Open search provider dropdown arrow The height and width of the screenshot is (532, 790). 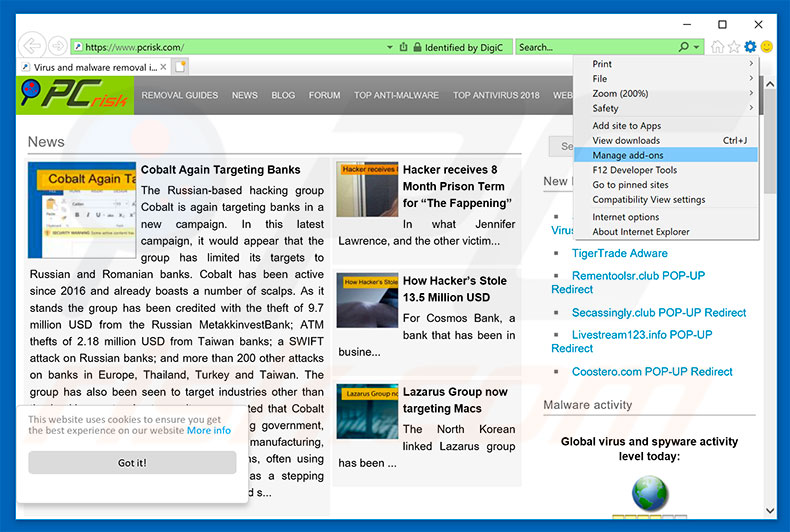(x=696, y=47)
